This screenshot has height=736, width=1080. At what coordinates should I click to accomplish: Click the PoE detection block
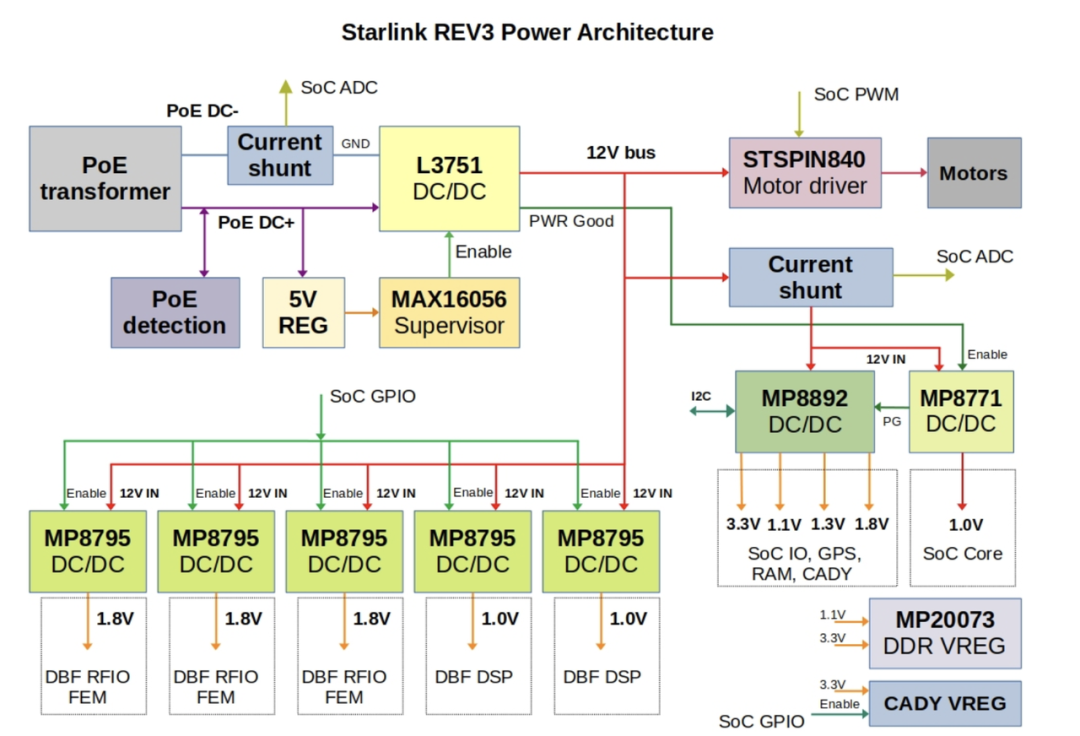pos(175,312)
